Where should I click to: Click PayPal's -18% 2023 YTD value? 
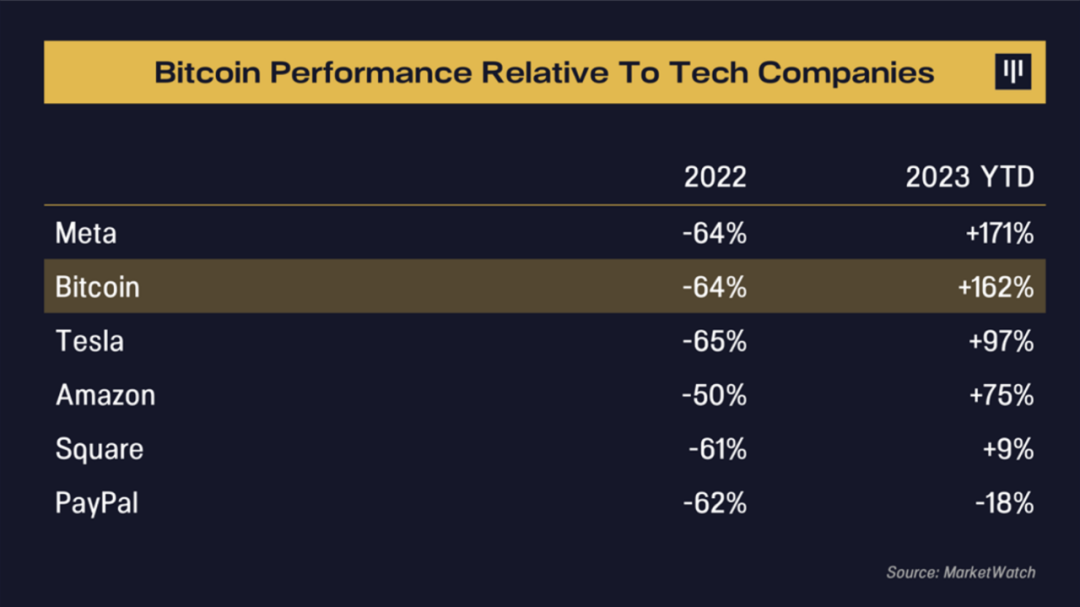point(1004,502)
